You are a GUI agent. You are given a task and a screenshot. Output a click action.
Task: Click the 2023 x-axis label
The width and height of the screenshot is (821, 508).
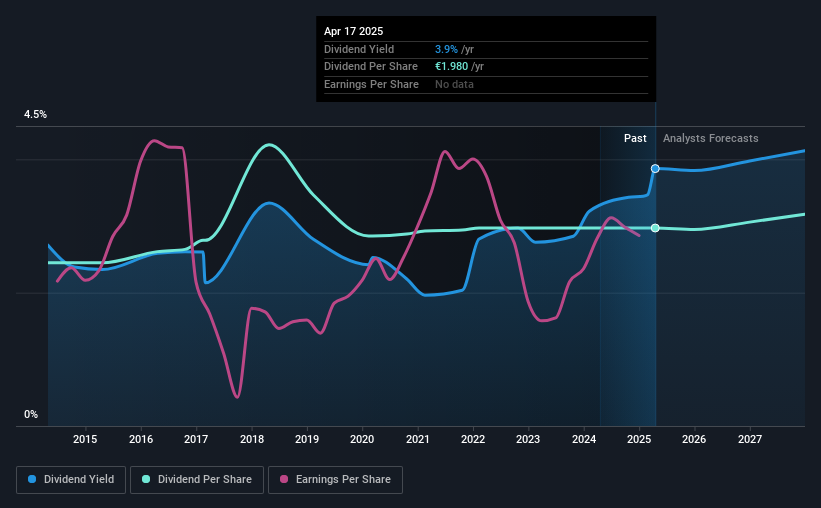(x=528, y=439)
